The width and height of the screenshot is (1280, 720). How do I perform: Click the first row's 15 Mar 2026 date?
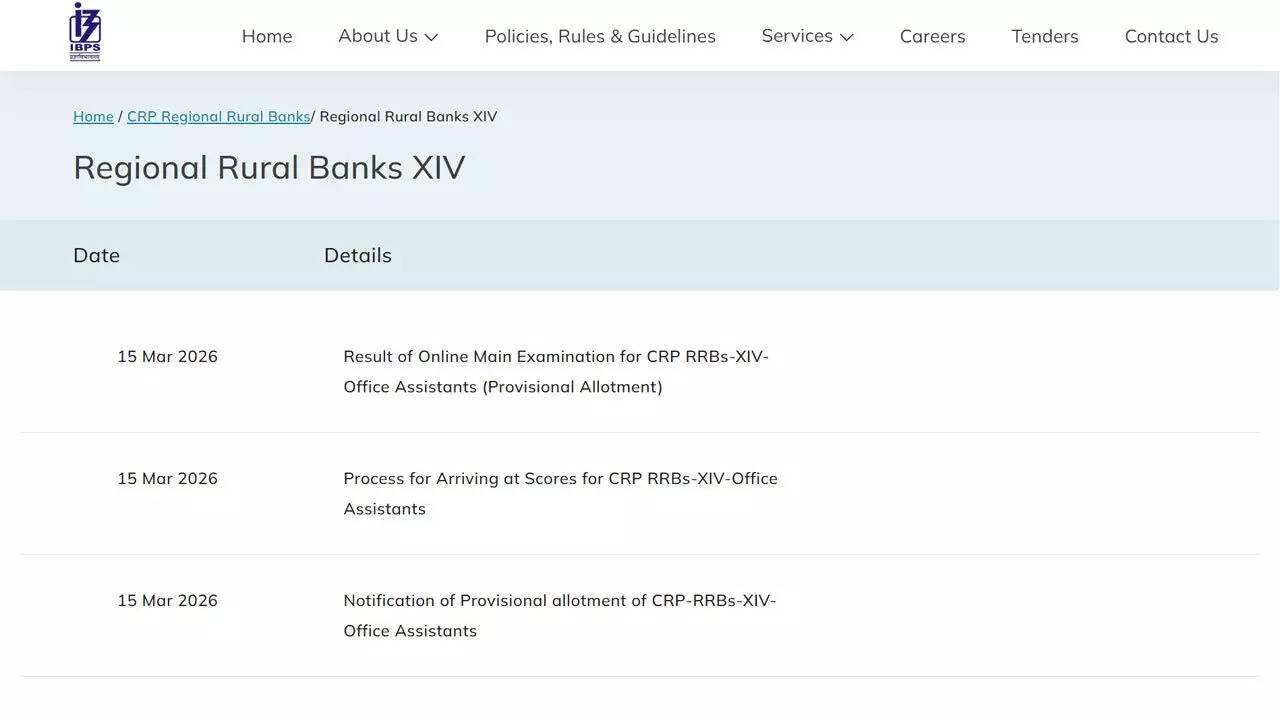click(167, 356)
